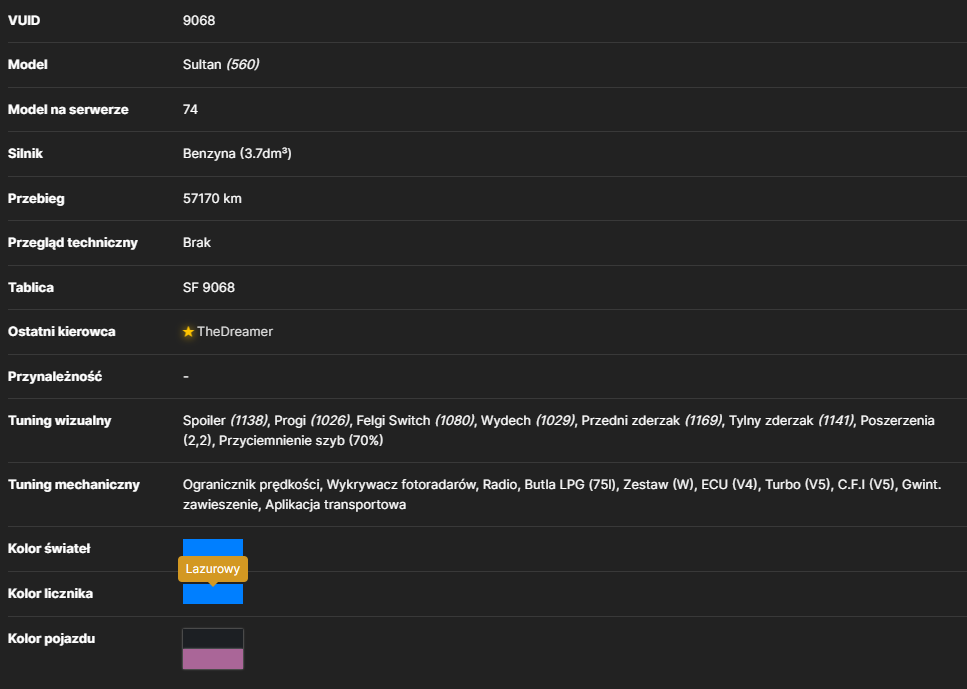Click the Przegląd techniczny label

coord(73,243)
